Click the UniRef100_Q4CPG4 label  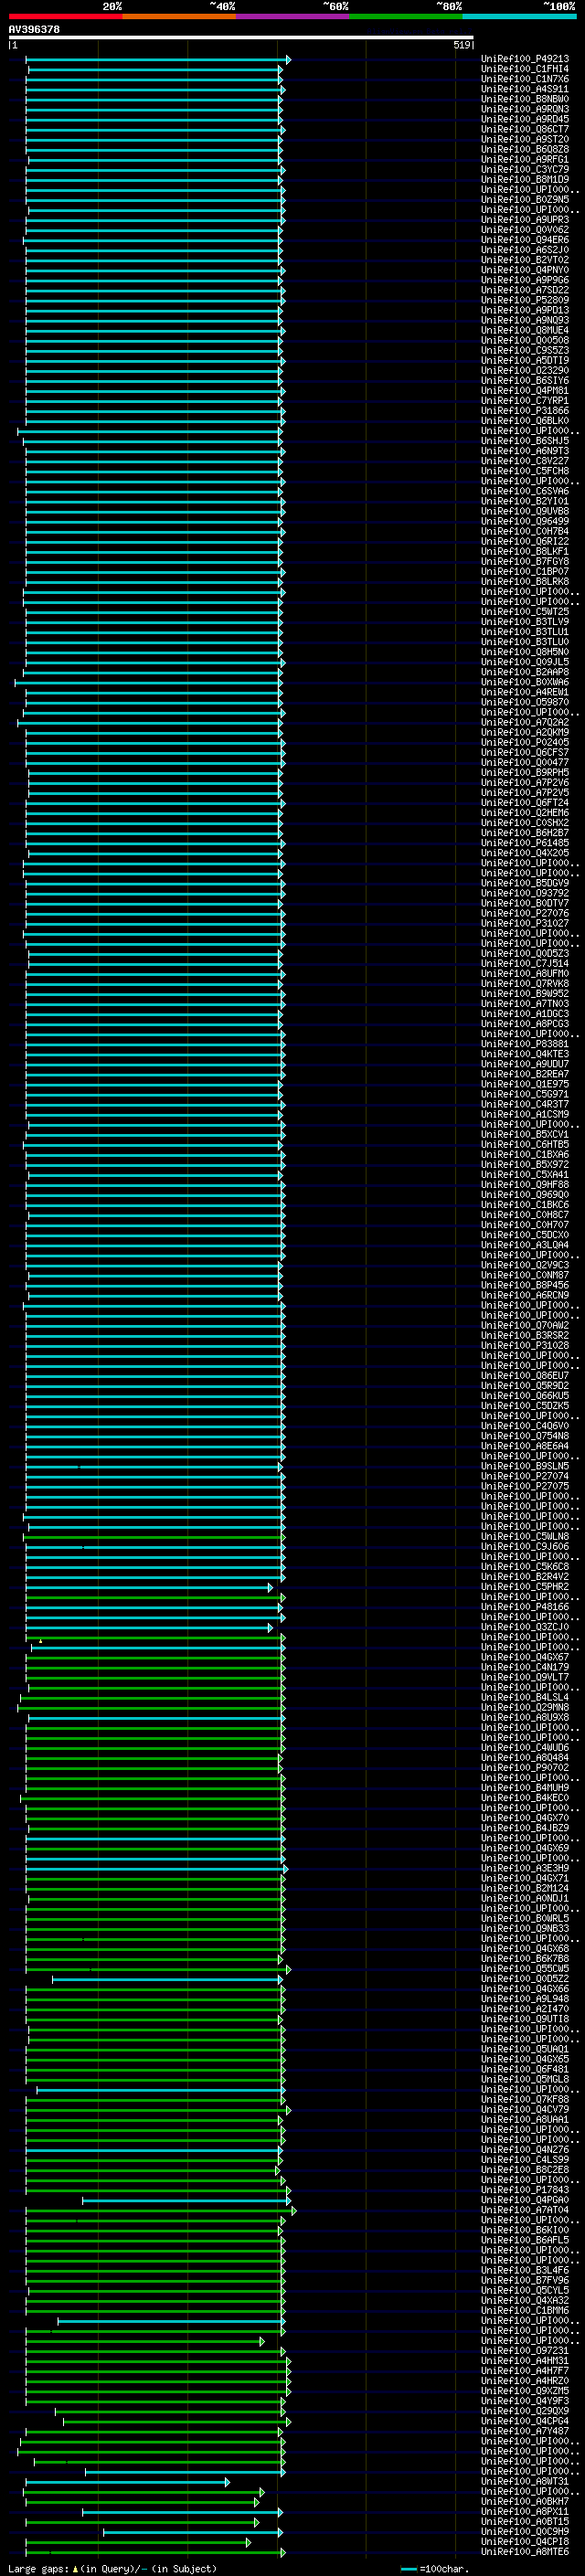point(525,2421)
